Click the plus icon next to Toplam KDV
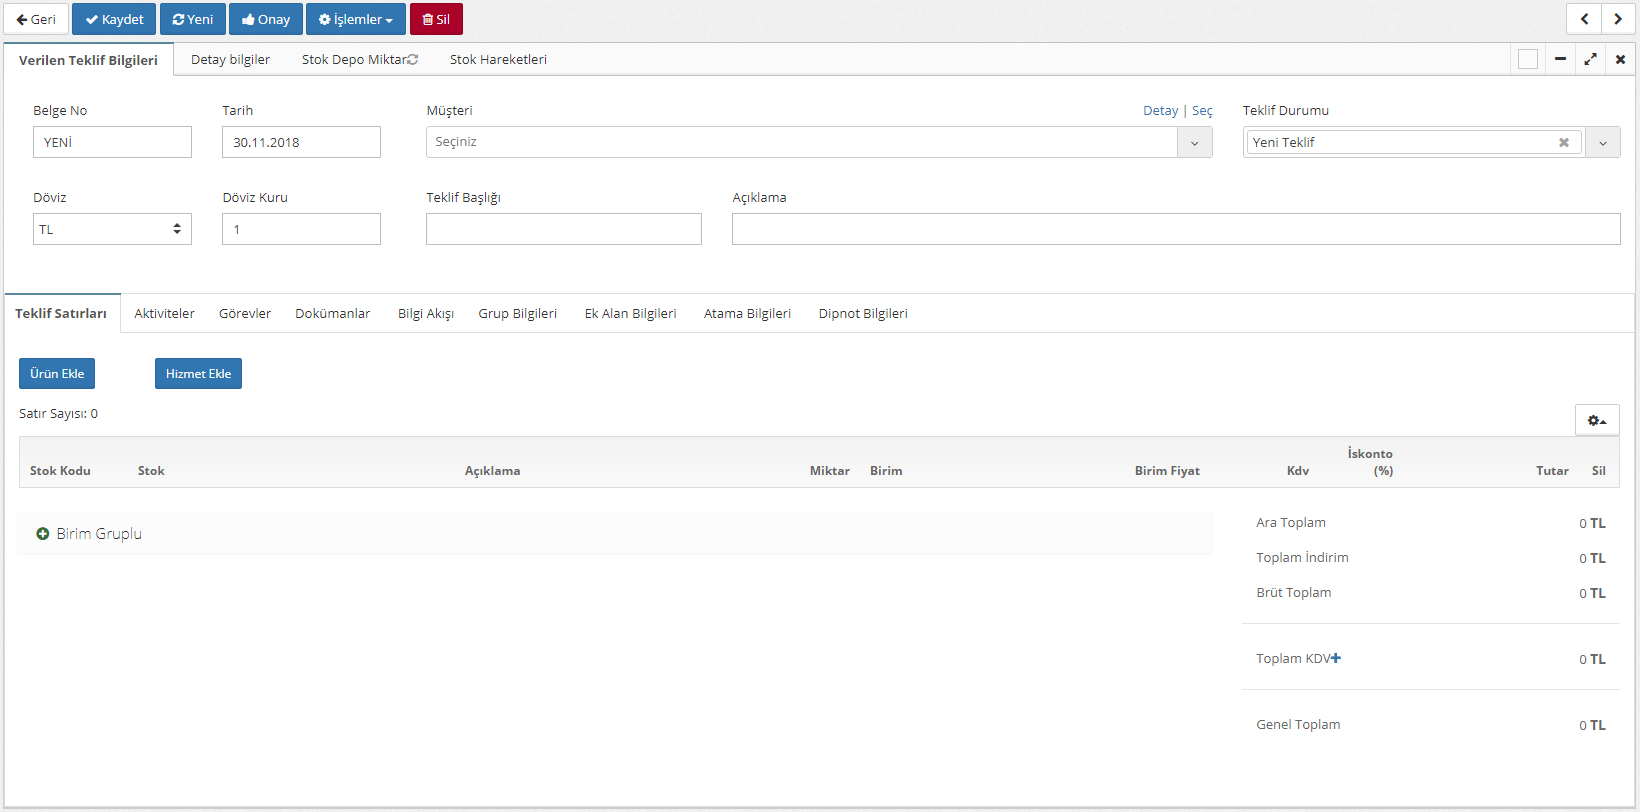Viewport: 1640px width, 812px height. 1336,658
